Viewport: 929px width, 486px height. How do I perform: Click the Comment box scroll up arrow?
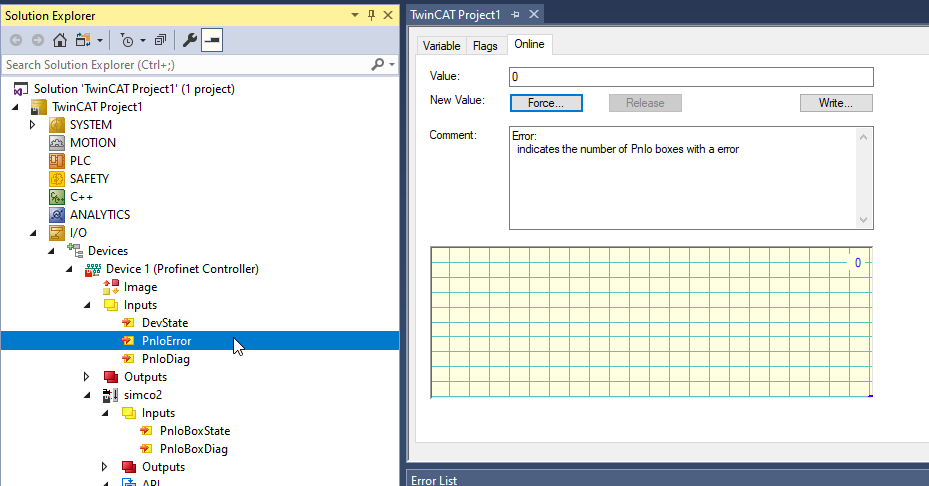(863, 137)
